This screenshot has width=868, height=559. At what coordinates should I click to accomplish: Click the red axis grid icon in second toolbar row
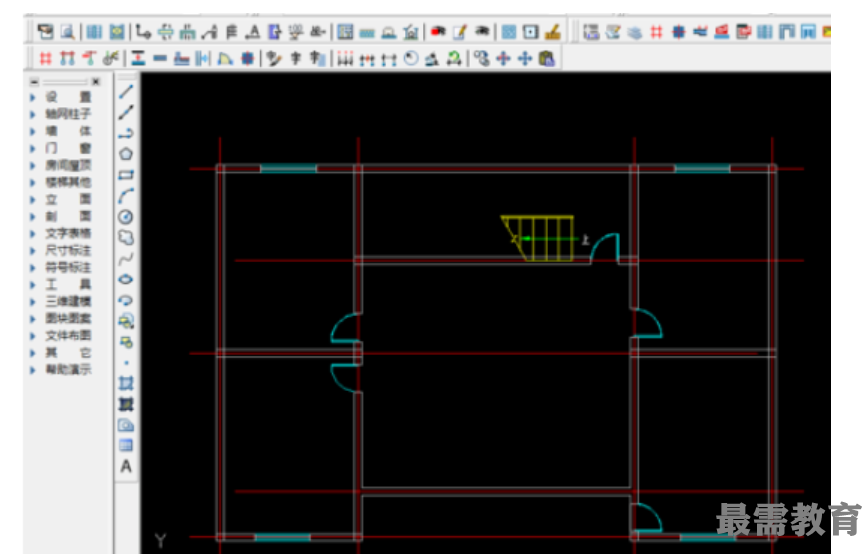(x=46, y=58)
